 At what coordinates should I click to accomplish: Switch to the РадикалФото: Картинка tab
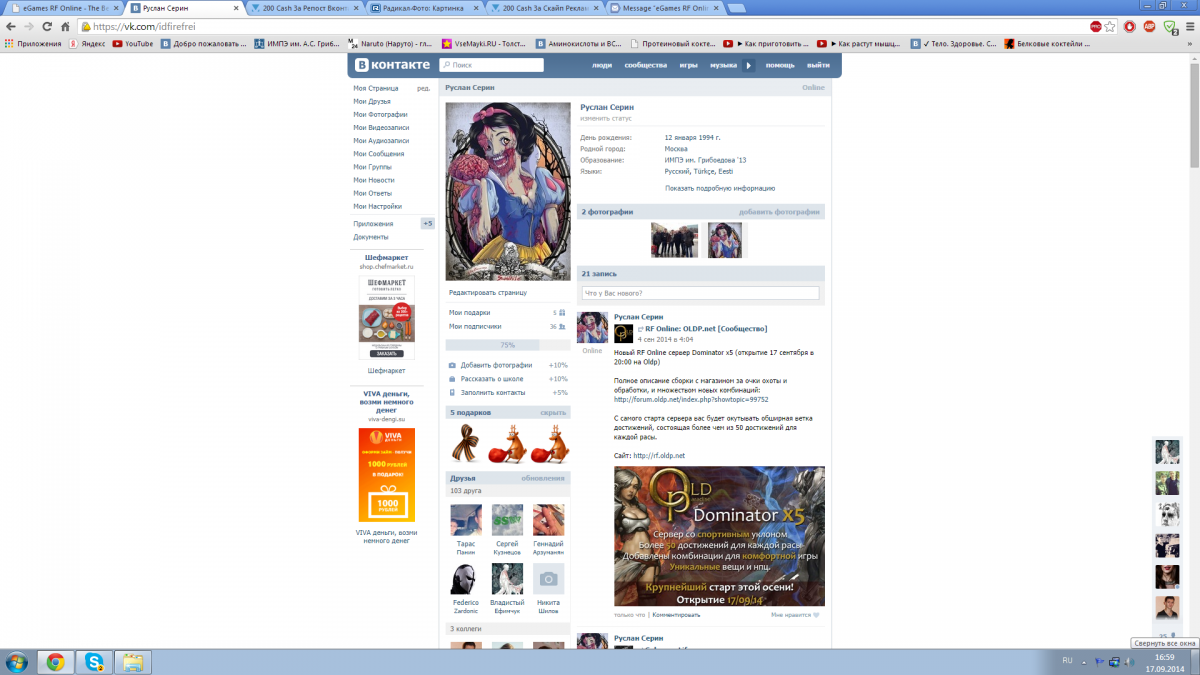(425, 8)
